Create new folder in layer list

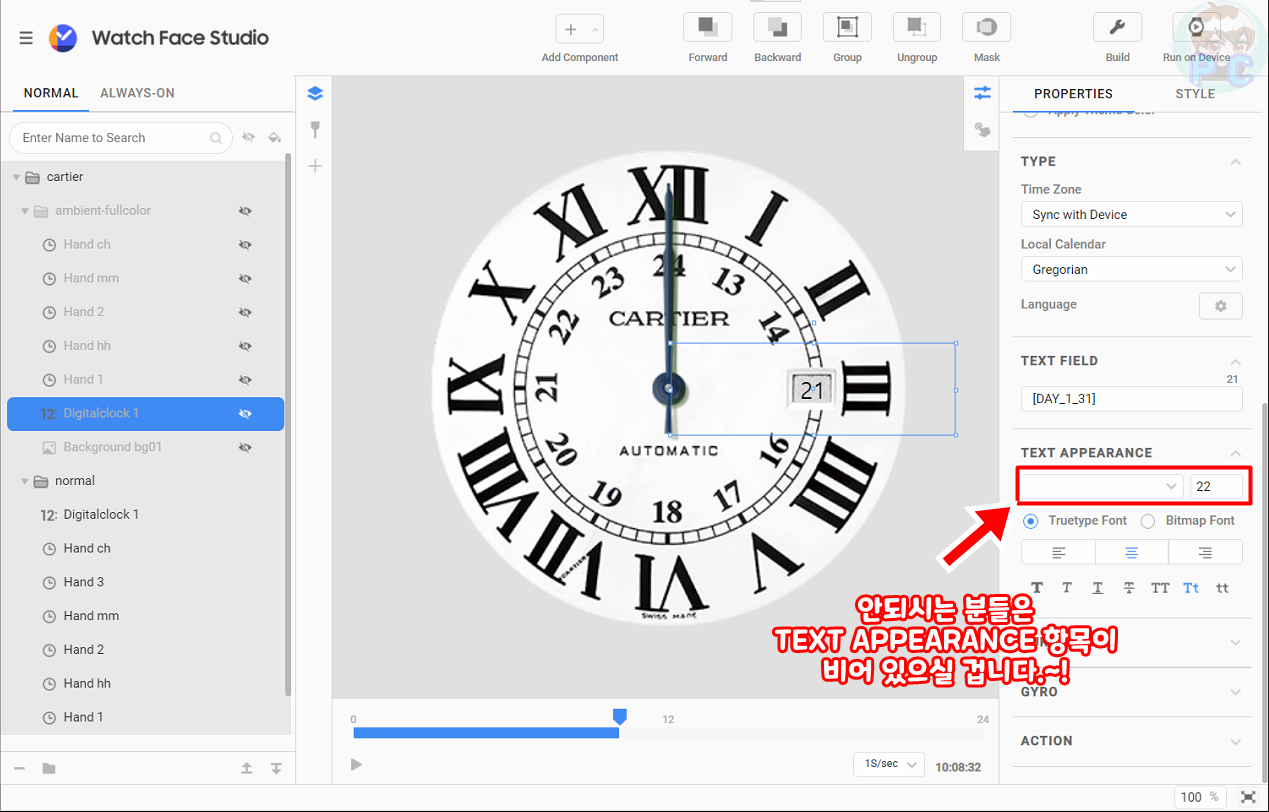tap(49, 768)
